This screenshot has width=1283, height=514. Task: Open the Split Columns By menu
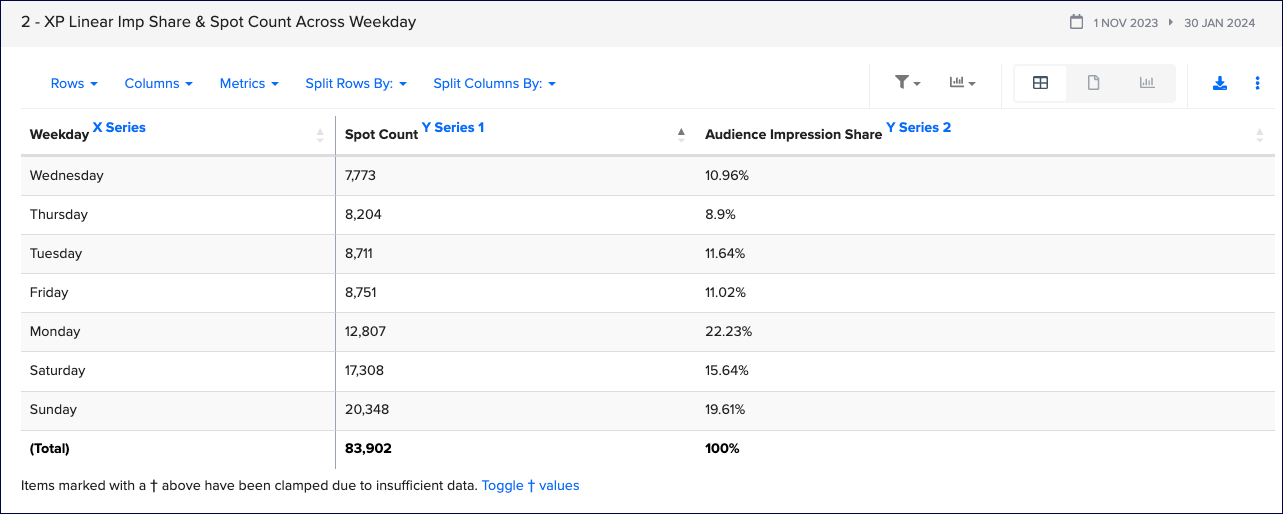click(x=494, y=84)
